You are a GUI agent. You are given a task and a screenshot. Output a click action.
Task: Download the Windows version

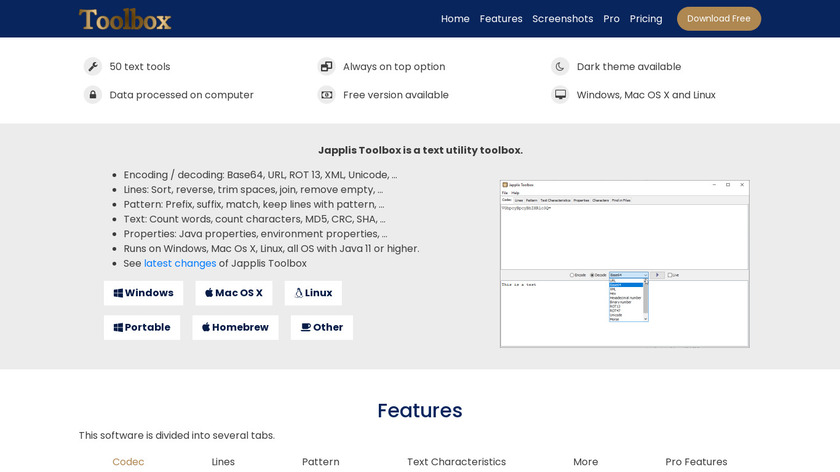(143, 293)
